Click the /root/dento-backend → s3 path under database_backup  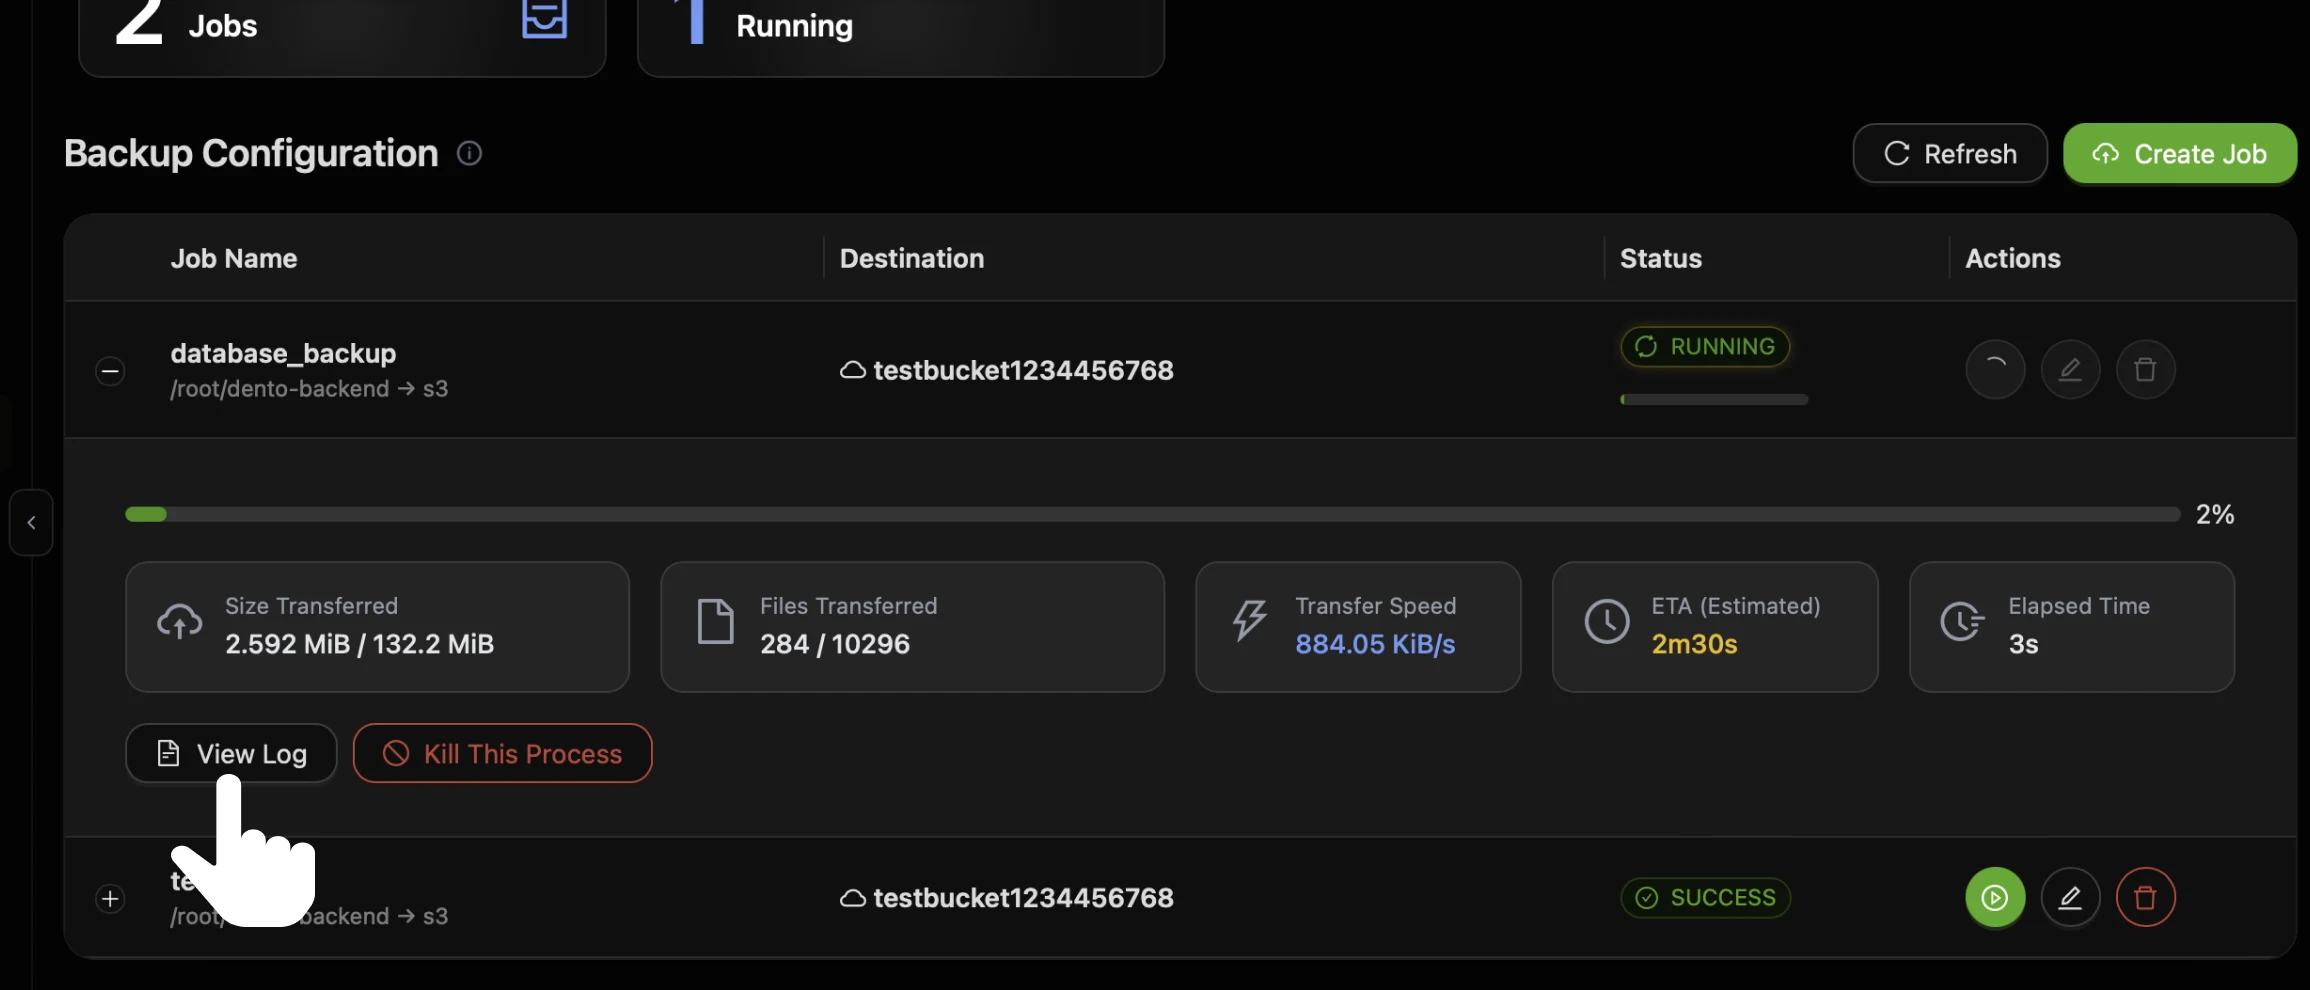click(x=309, y=389)
